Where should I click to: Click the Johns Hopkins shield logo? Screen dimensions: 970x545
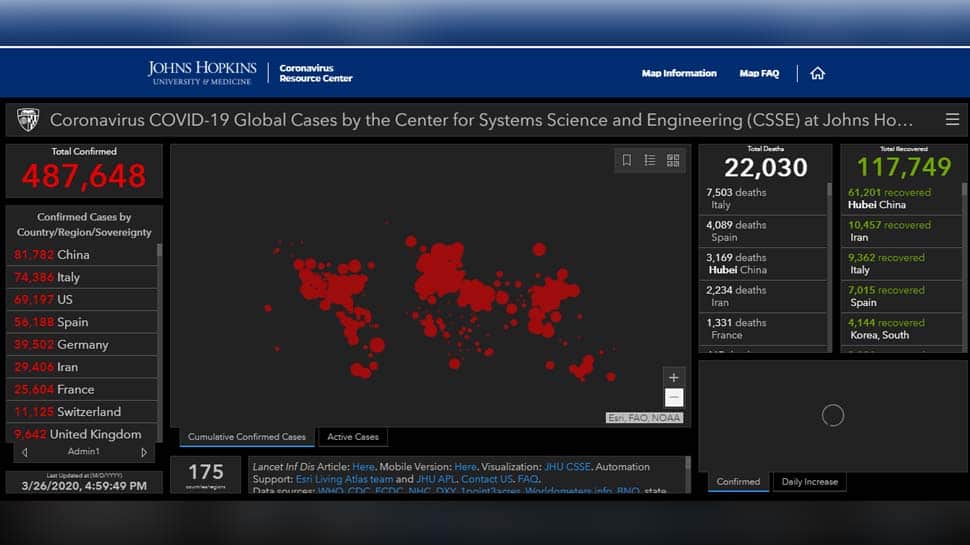[x=28, y=119]
